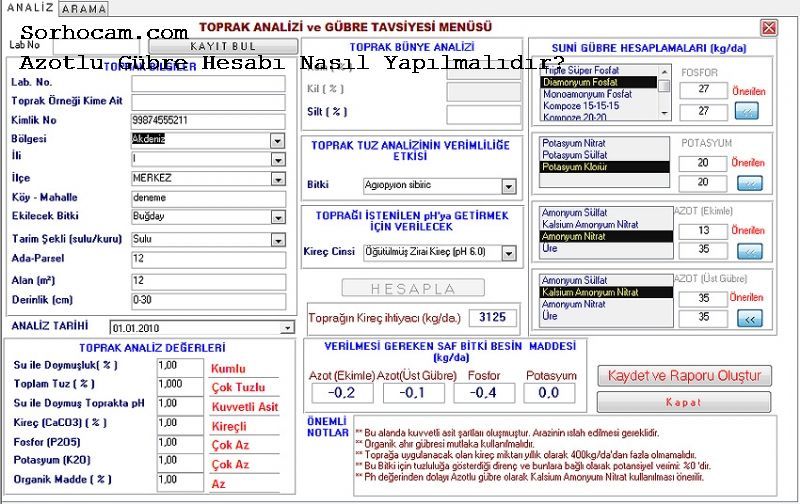
Task: Close the window with the red X icon
Action: click(769, 27)
